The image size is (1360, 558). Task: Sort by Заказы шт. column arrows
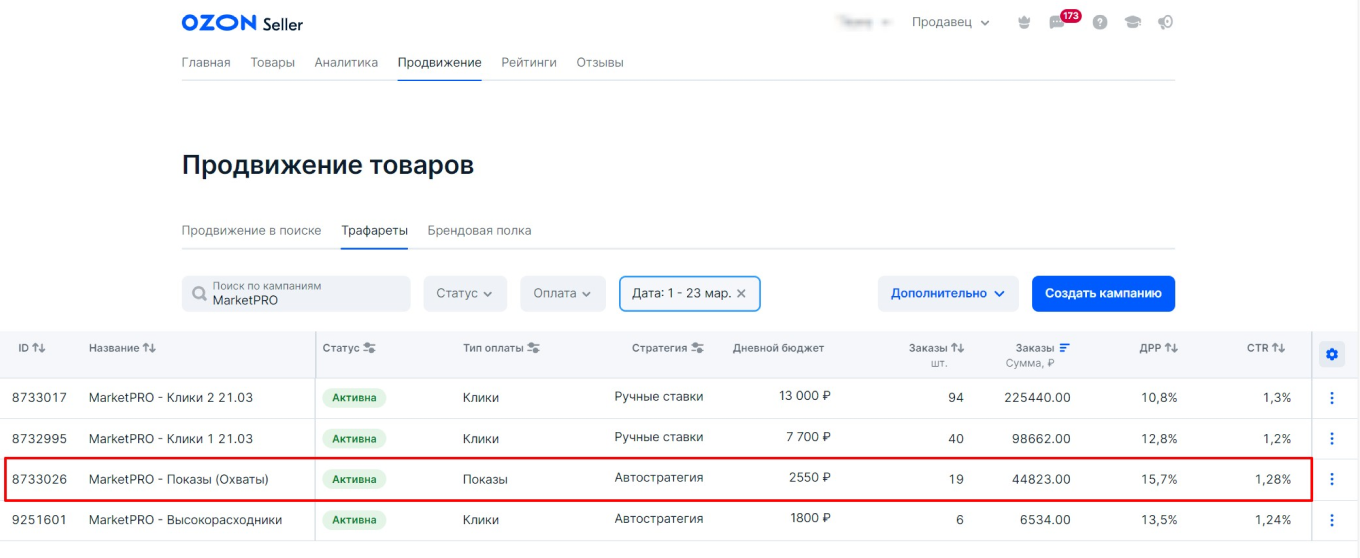[x=957, y=348]
